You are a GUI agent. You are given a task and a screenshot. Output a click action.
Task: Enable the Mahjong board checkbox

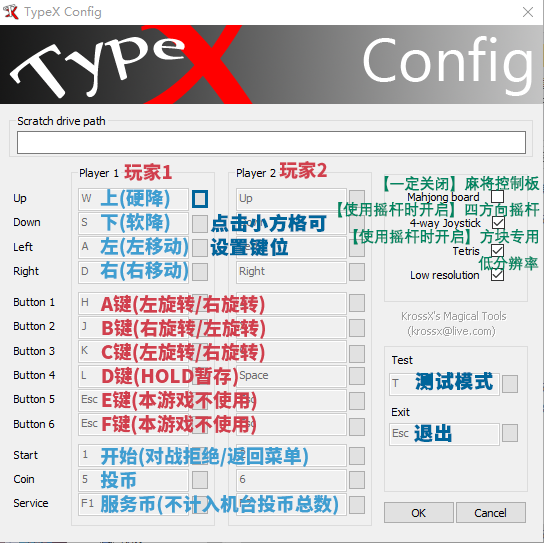point(498,197)
